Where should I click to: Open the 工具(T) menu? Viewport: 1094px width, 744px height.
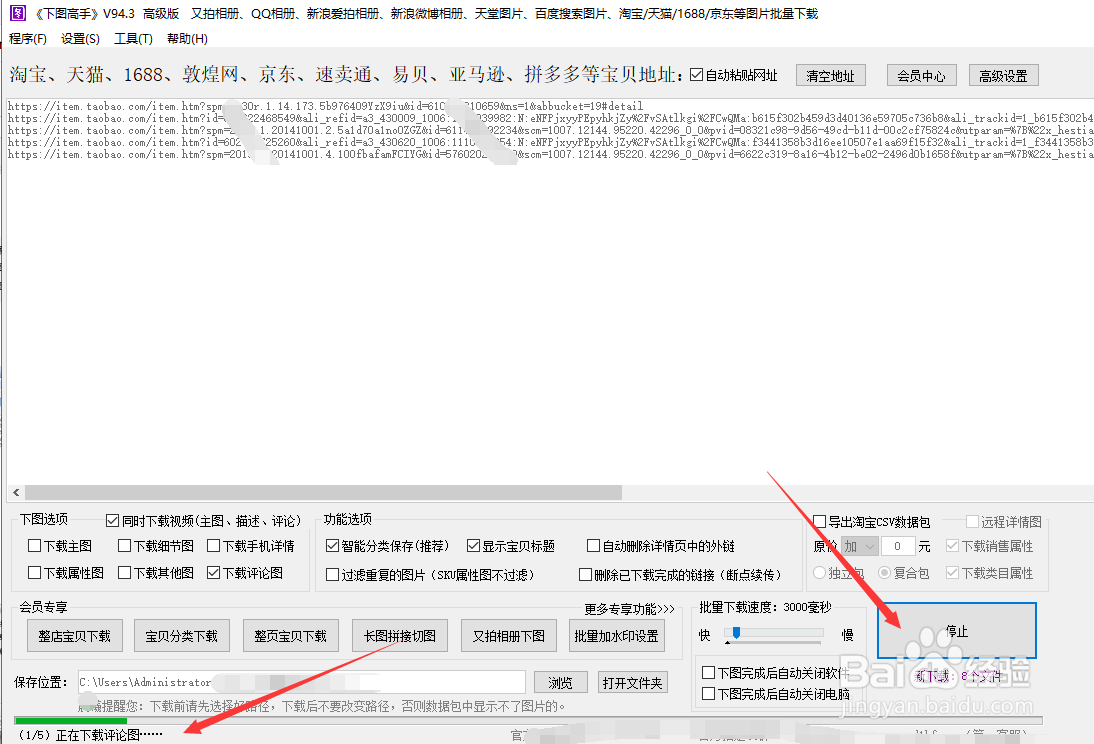[133, 38]
